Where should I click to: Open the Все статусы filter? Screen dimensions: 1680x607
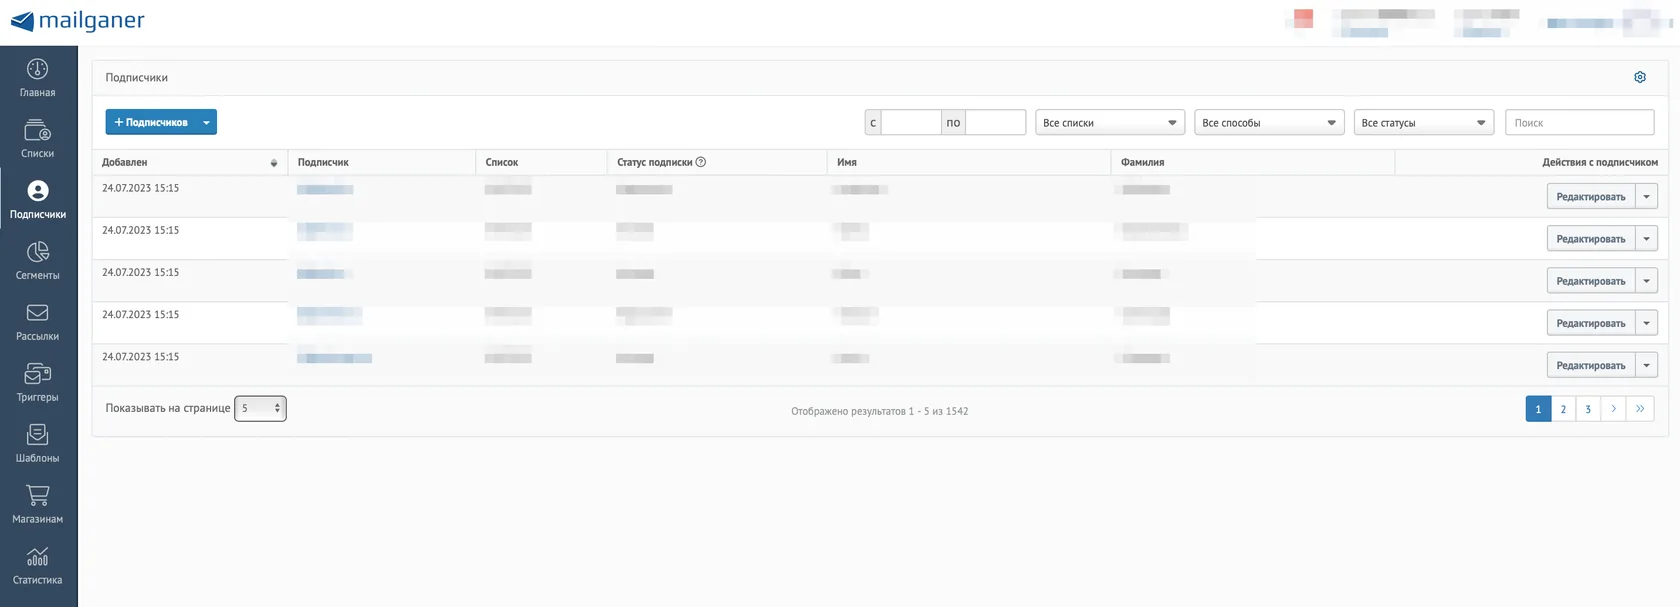pos(1424,122)
